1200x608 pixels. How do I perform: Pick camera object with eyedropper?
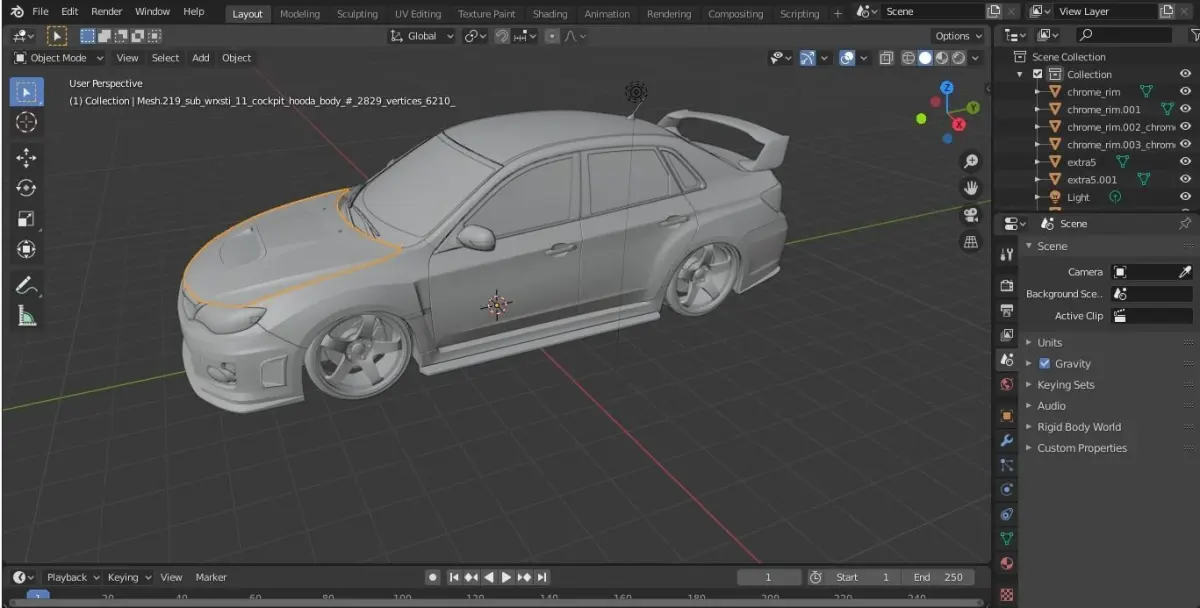click(x=1185, y=272)
